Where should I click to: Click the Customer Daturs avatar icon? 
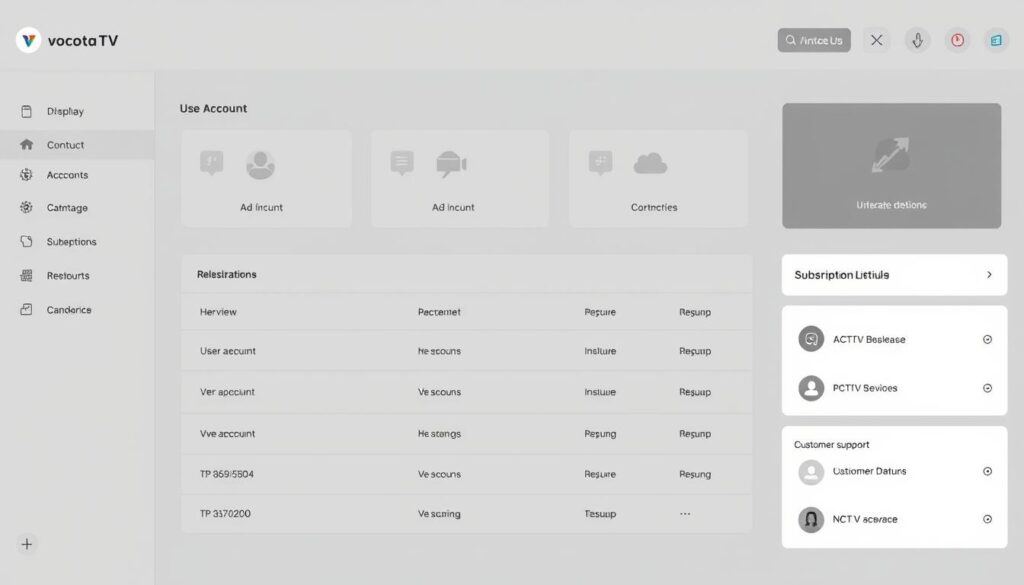click(x=811, y=472)
